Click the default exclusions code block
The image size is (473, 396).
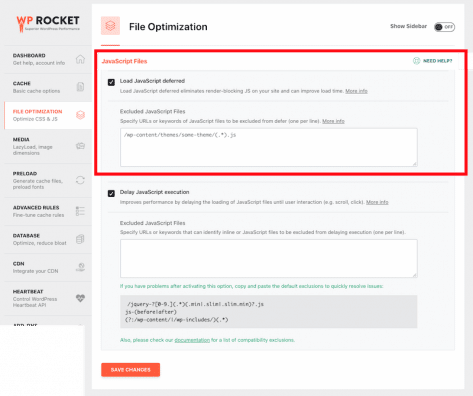tap(269, 312)
